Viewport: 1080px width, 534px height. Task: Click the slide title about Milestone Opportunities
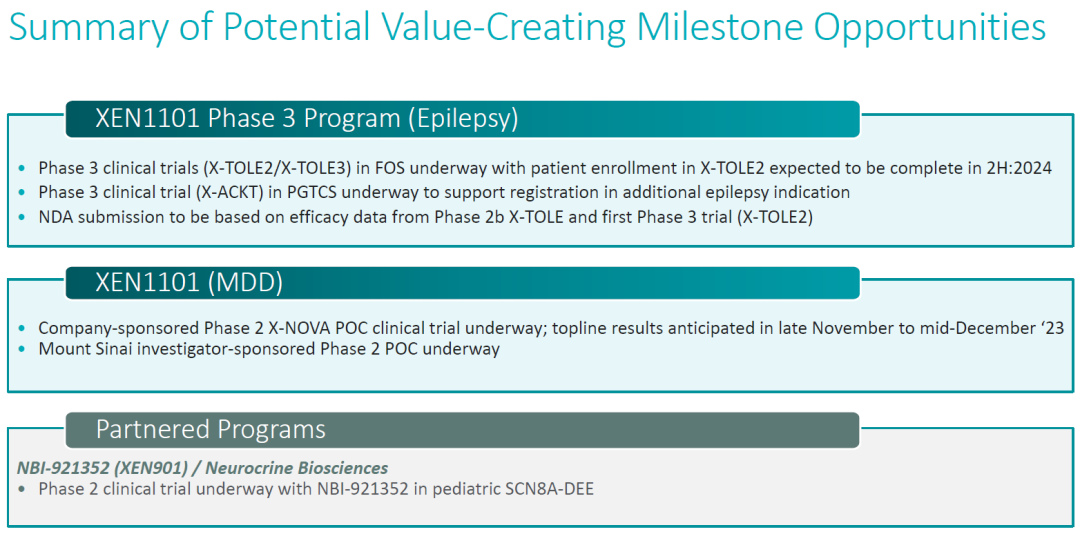[527, 27]
